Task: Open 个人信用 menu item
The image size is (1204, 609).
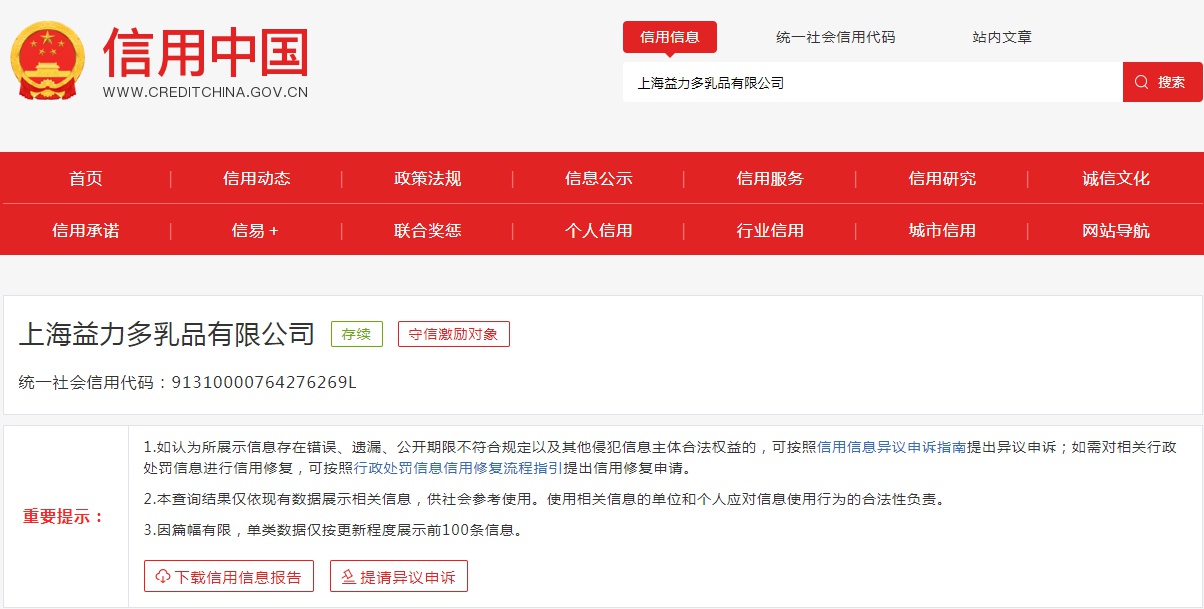Action: point(599,231)
